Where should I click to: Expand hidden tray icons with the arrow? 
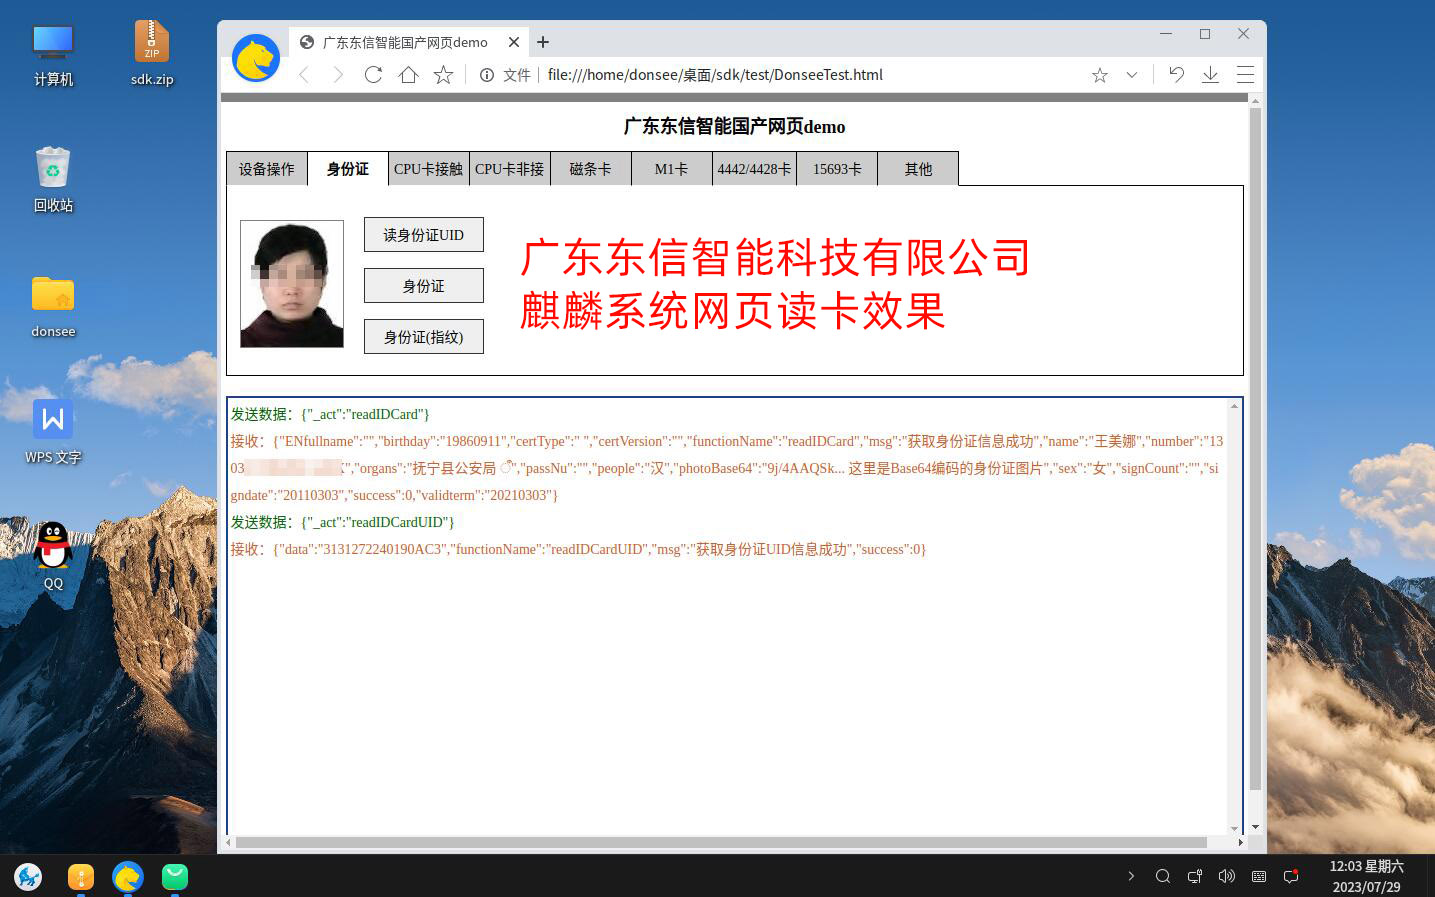click(1132, 876)
